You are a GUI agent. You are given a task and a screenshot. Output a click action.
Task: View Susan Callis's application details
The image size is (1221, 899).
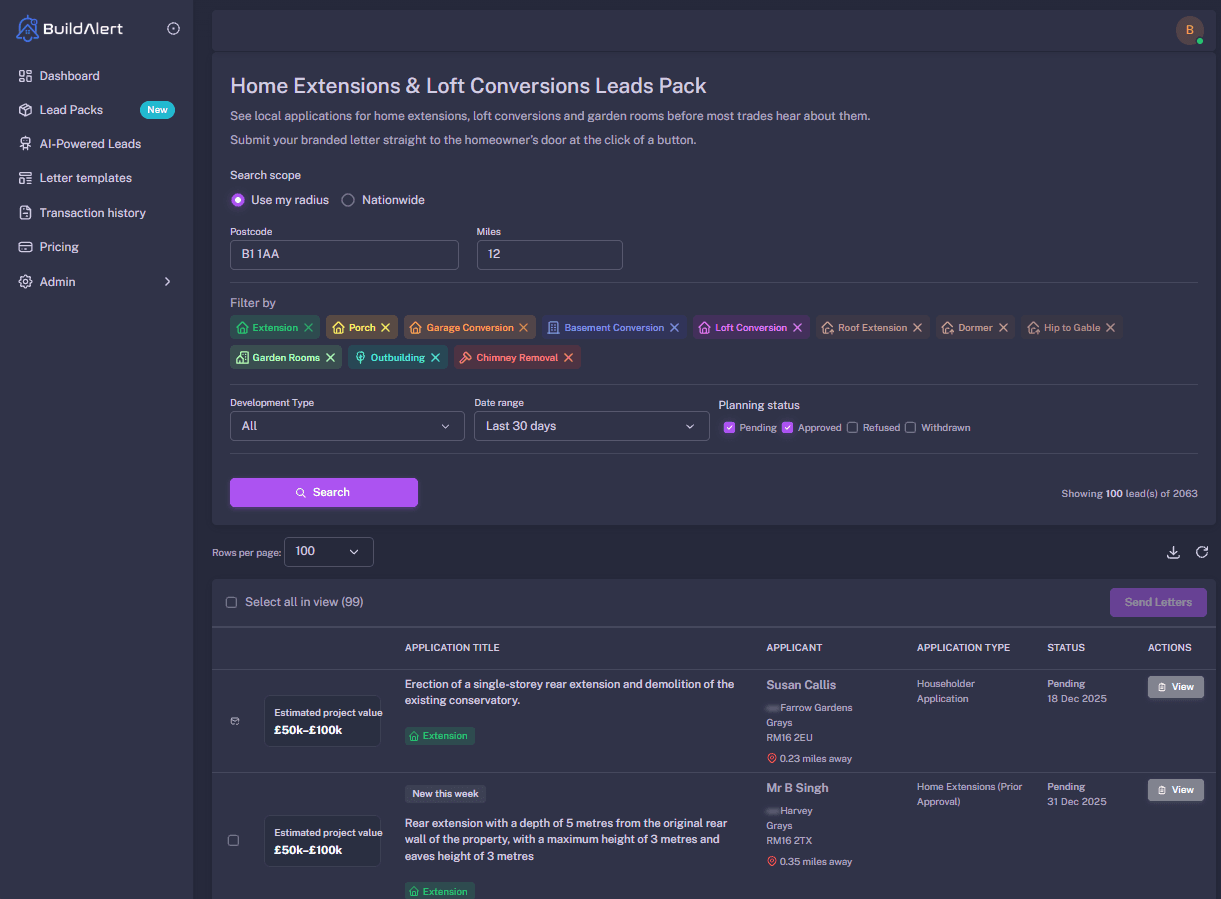tap(1175, 687)
